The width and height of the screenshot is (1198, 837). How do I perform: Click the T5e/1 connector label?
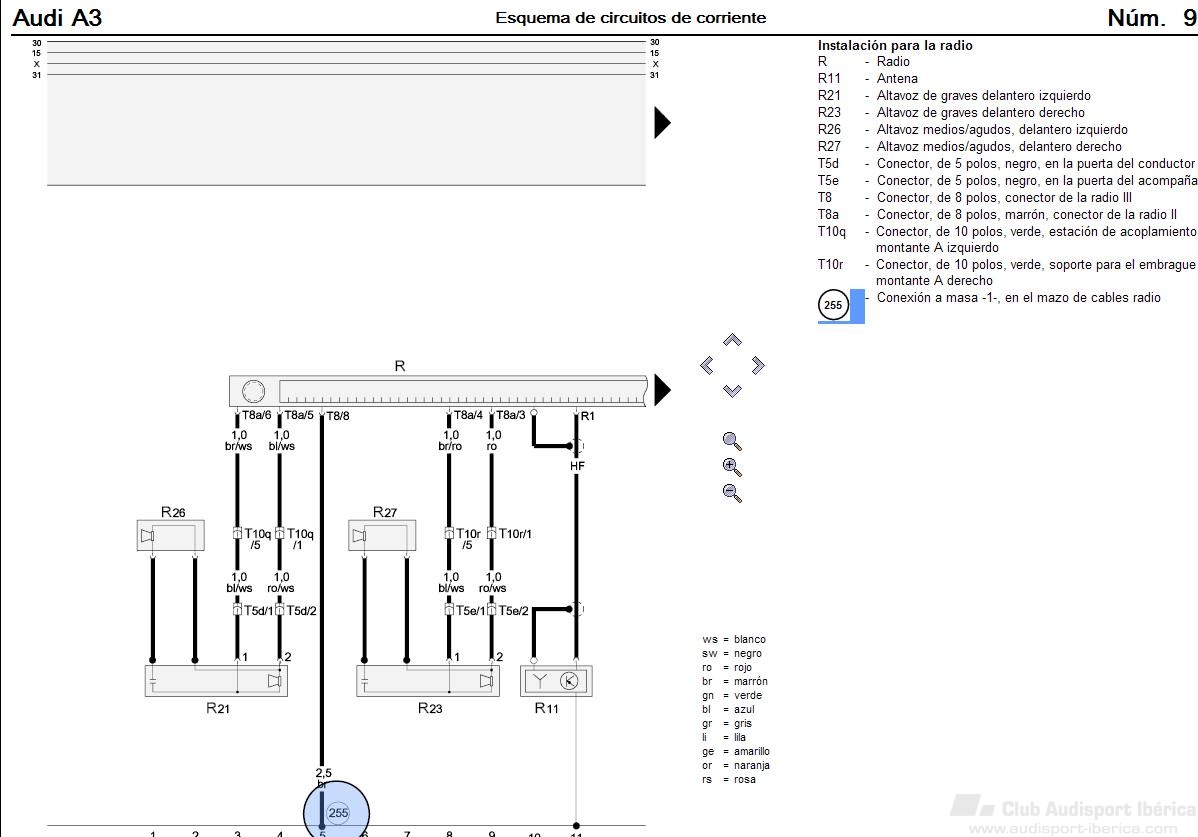coord(470,611)
